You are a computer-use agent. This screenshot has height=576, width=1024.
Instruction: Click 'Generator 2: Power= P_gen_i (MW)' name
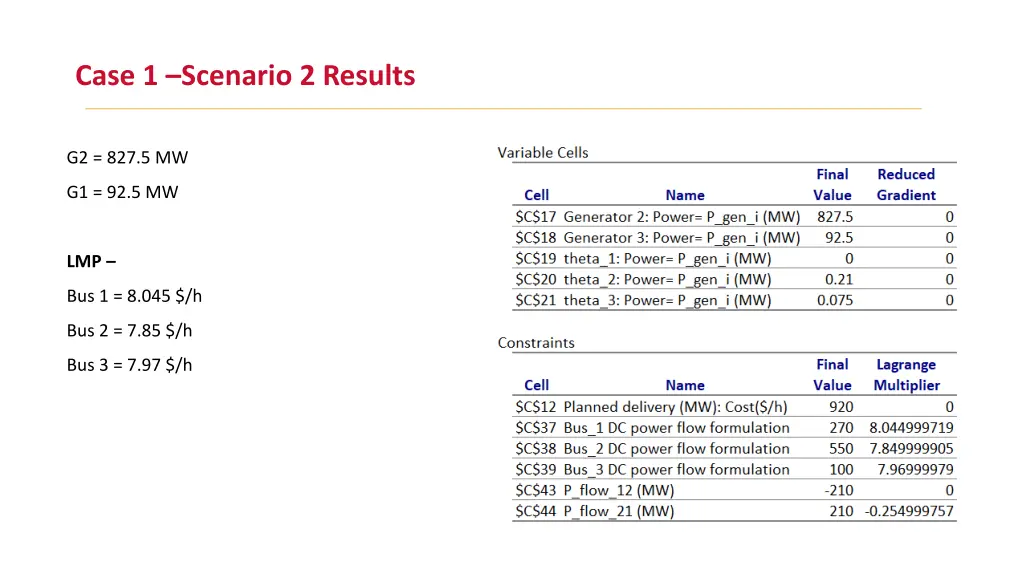[682, 217]
